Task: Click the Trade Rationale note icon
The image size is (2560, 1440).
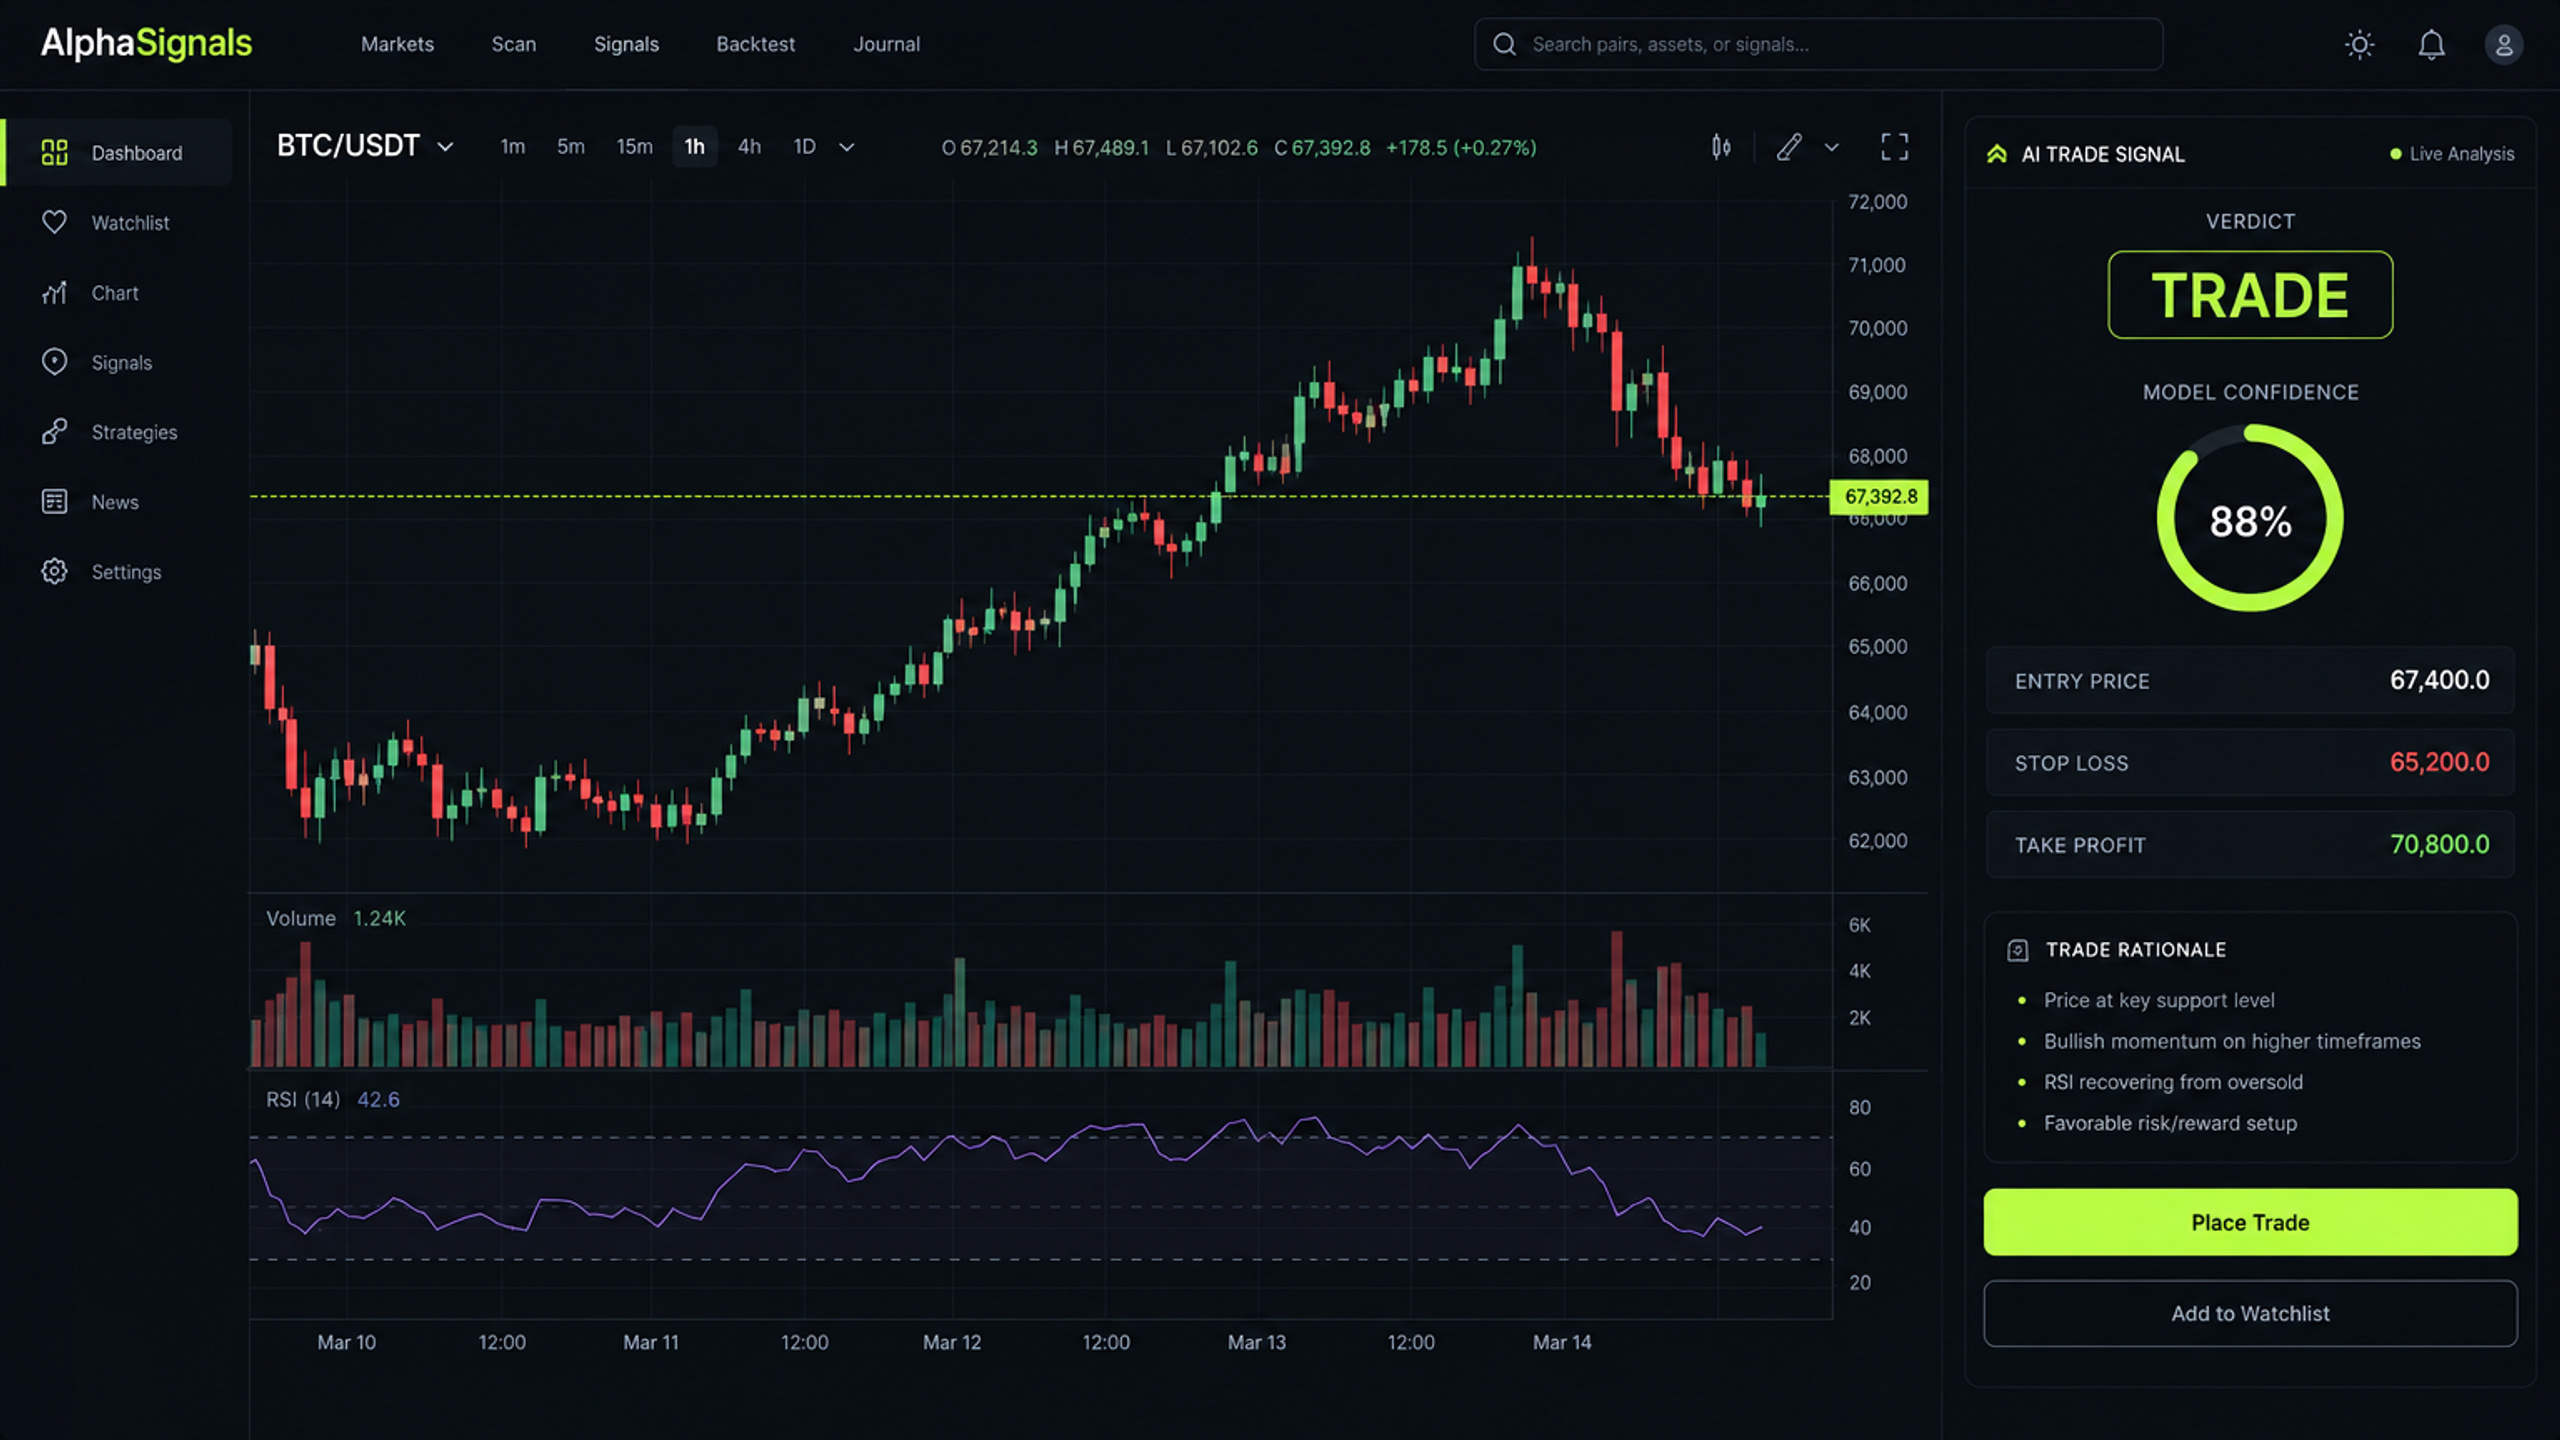Action: [x=2017, y=950]
